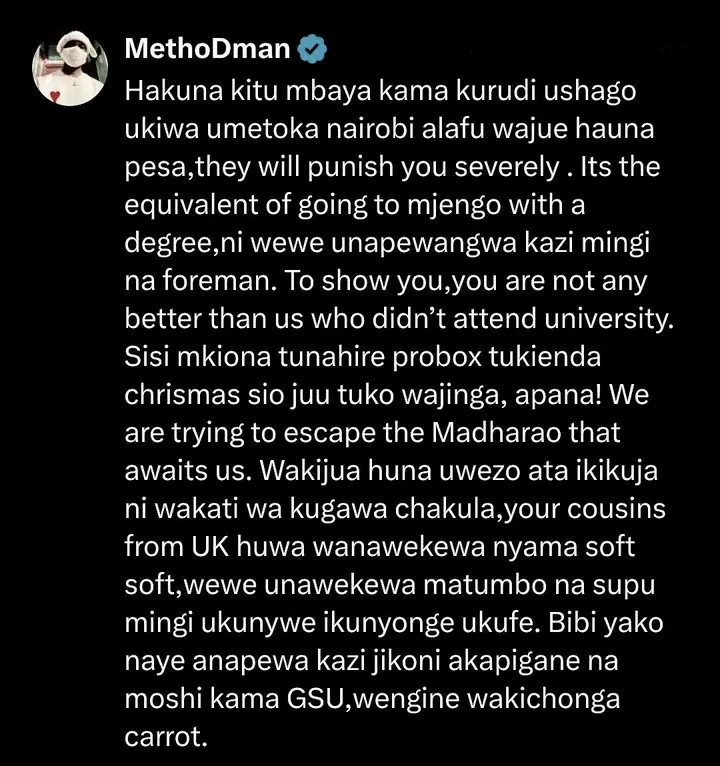
Task: Click the phrase "Bibi yako" in the text
Action: click(x=606, y=623)
